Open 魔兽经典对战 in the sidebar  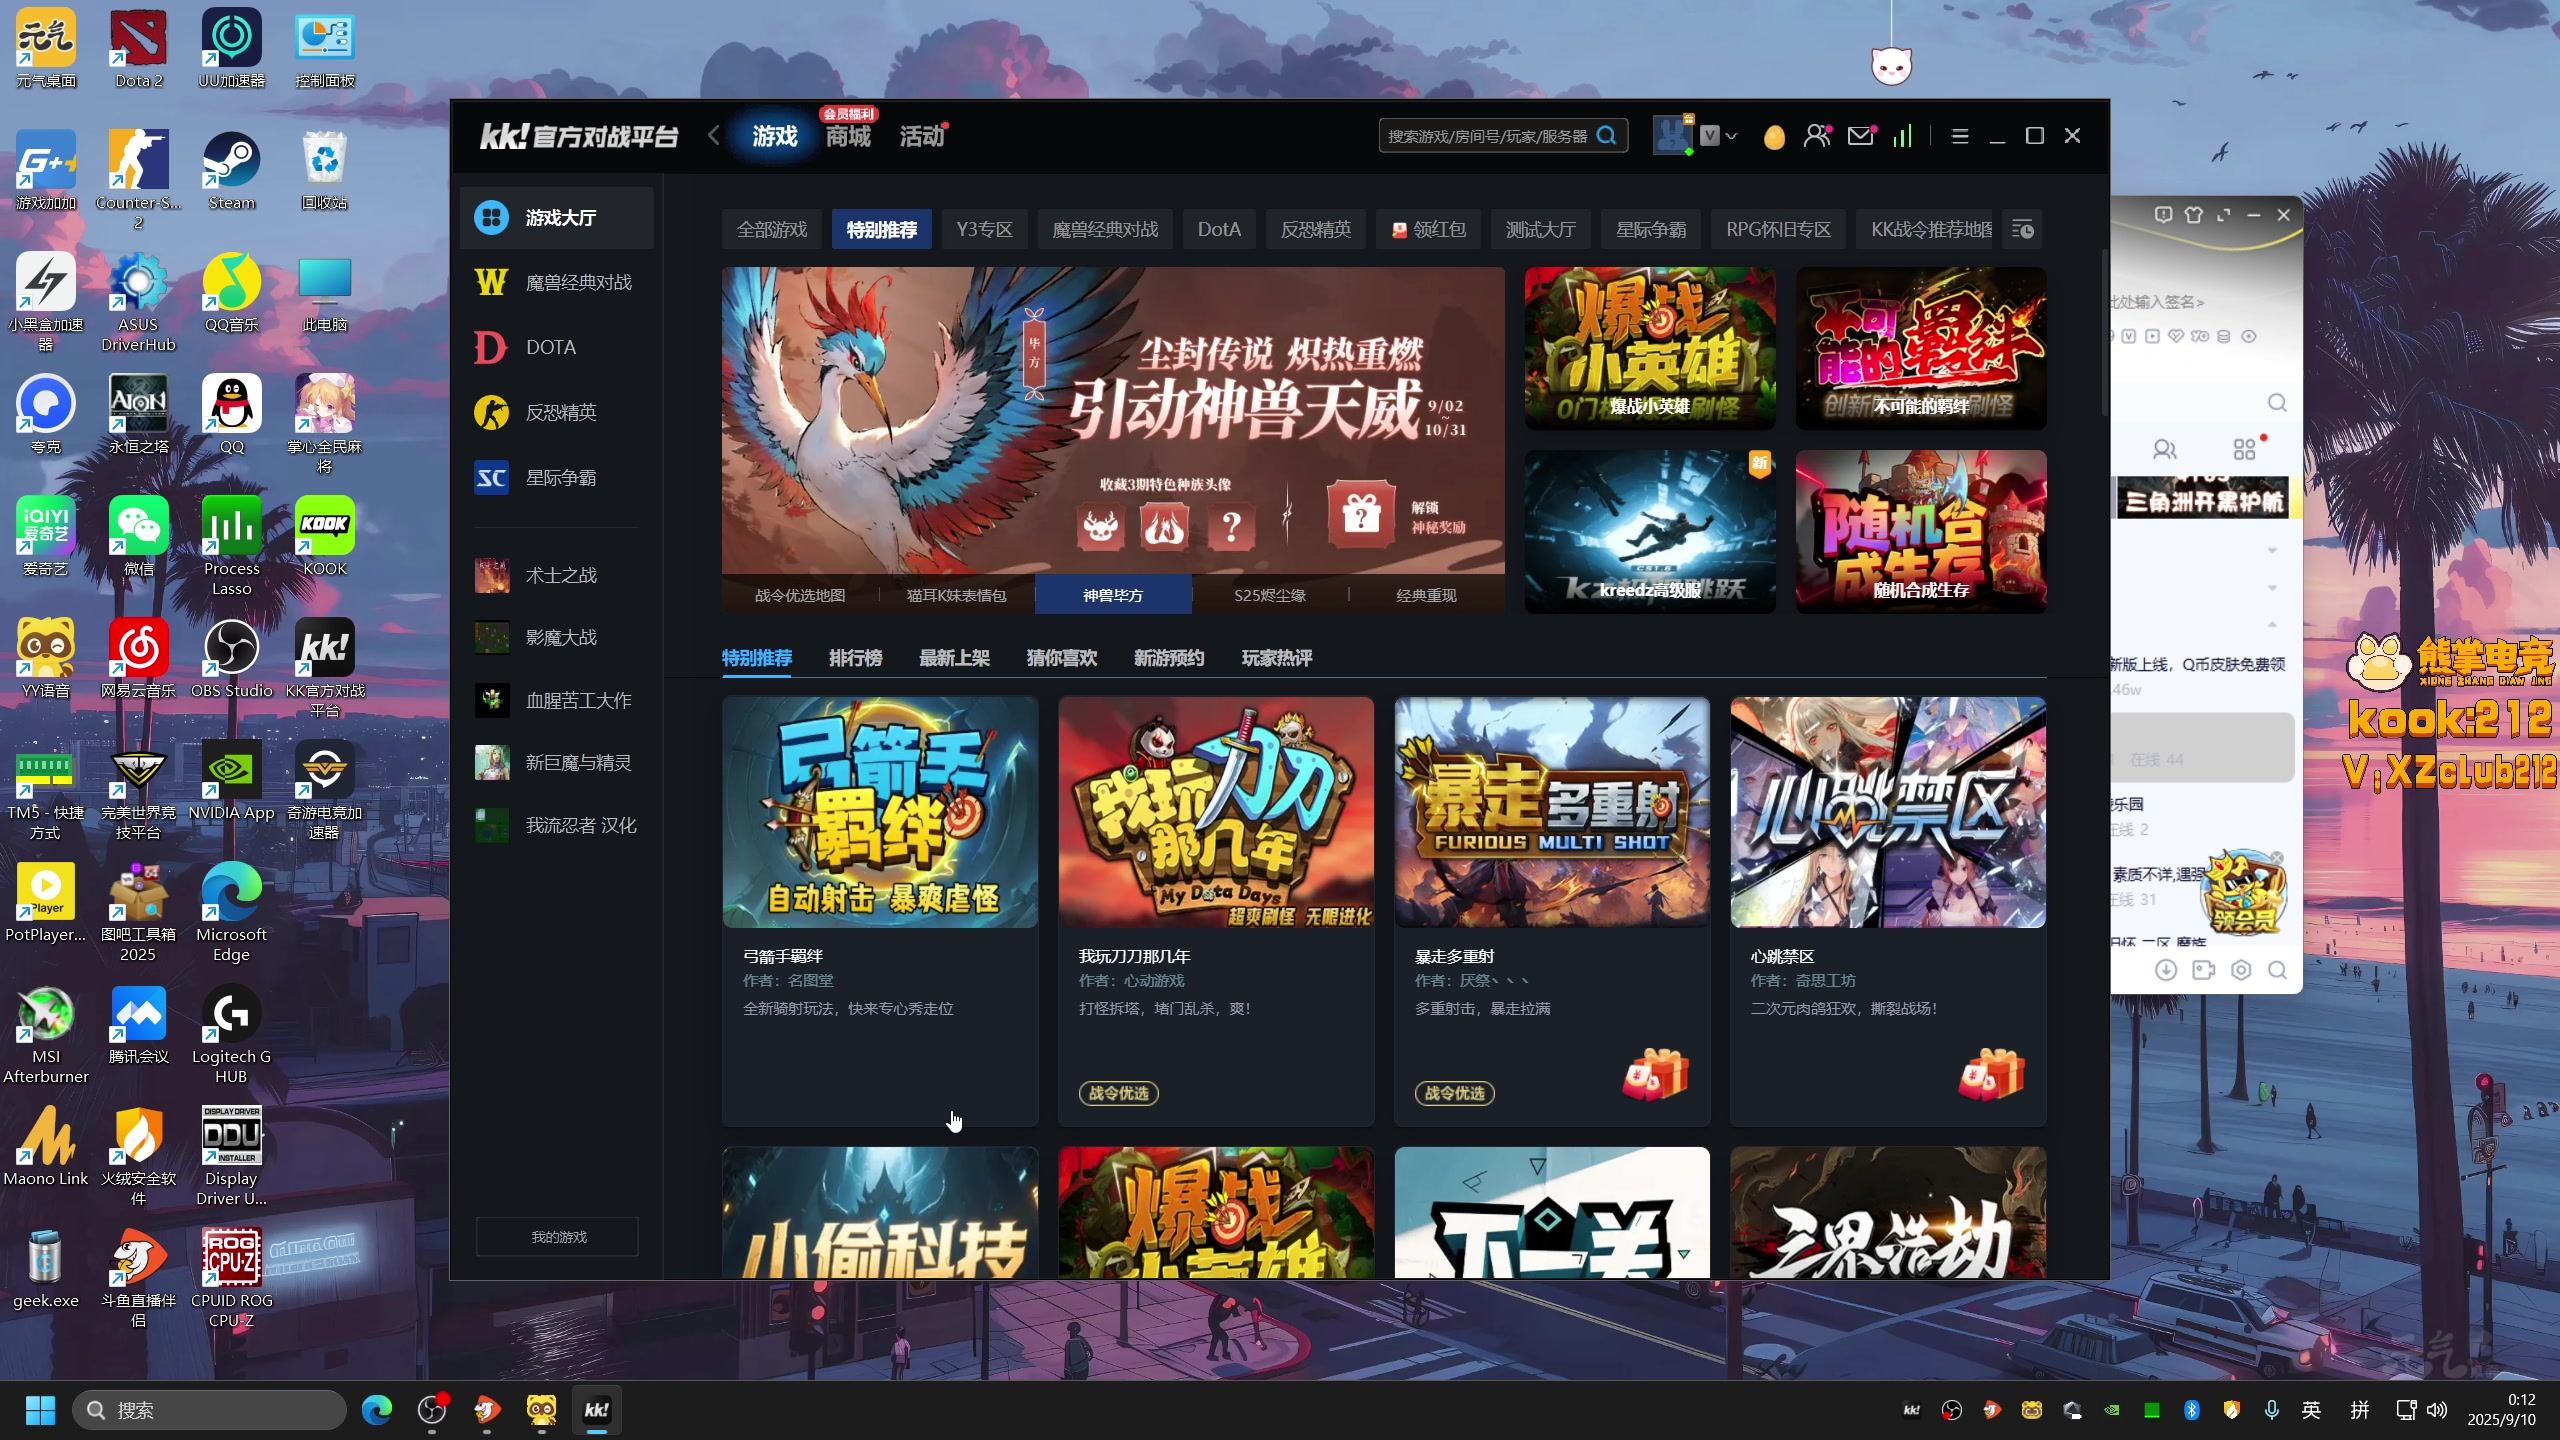557,282
